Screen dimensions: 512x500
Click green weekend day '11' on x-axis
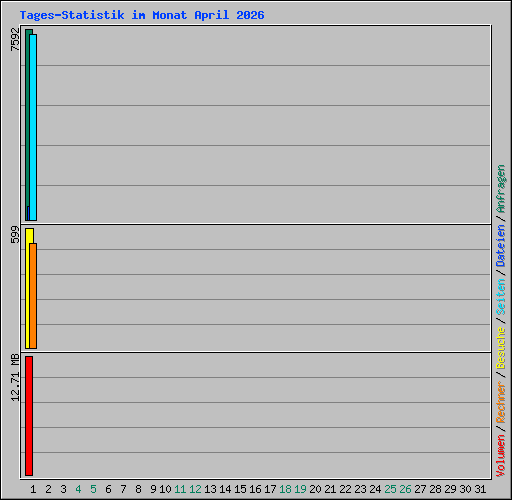coord(180,489)
